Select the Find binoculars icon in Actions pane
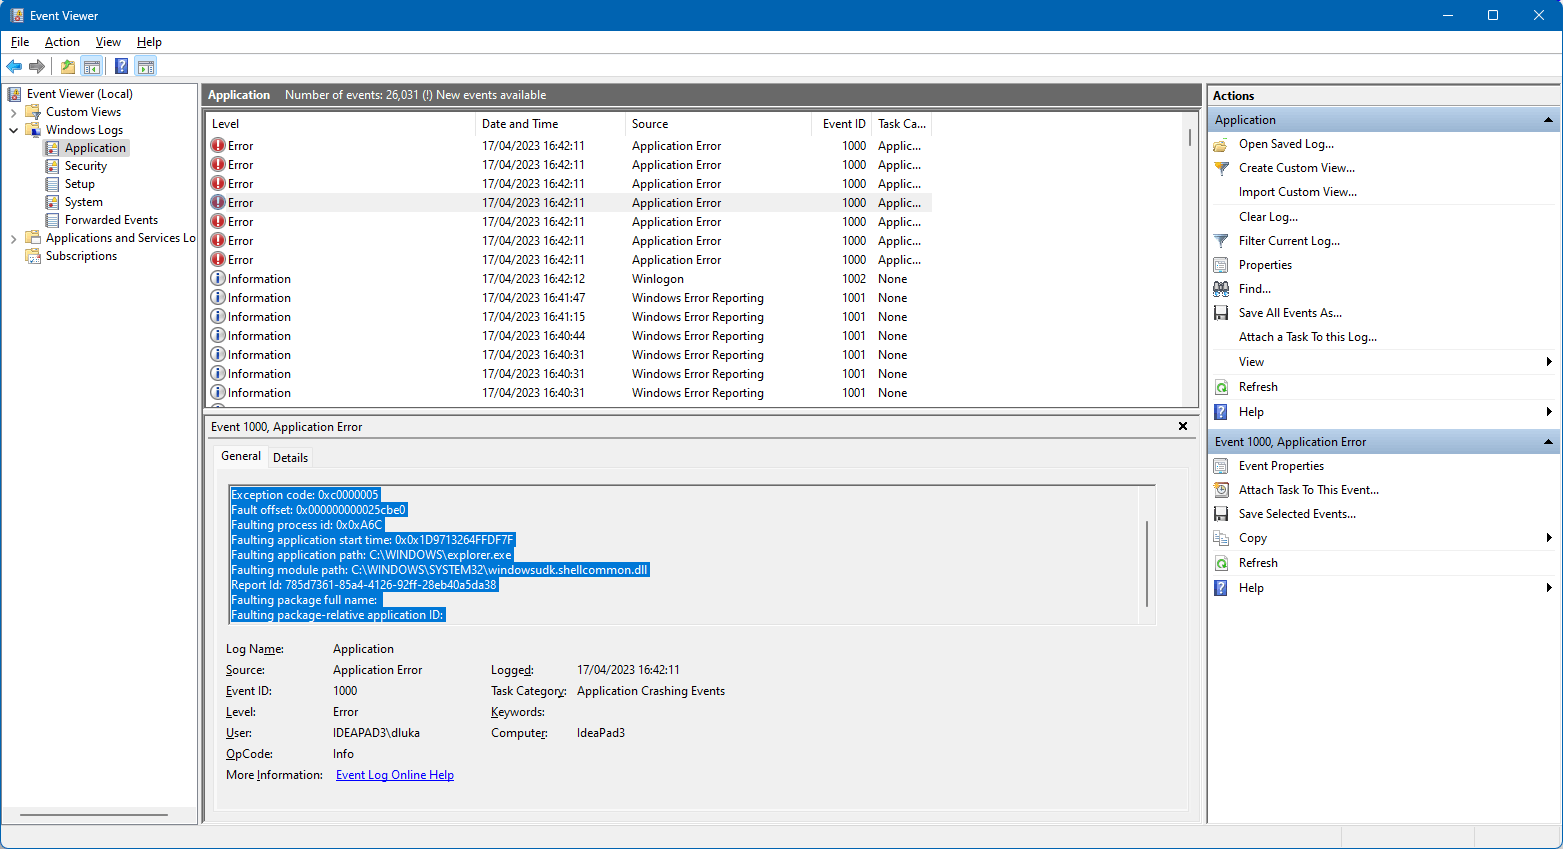This screenshot has height=849, width=1563. (x=1221, y=288)
